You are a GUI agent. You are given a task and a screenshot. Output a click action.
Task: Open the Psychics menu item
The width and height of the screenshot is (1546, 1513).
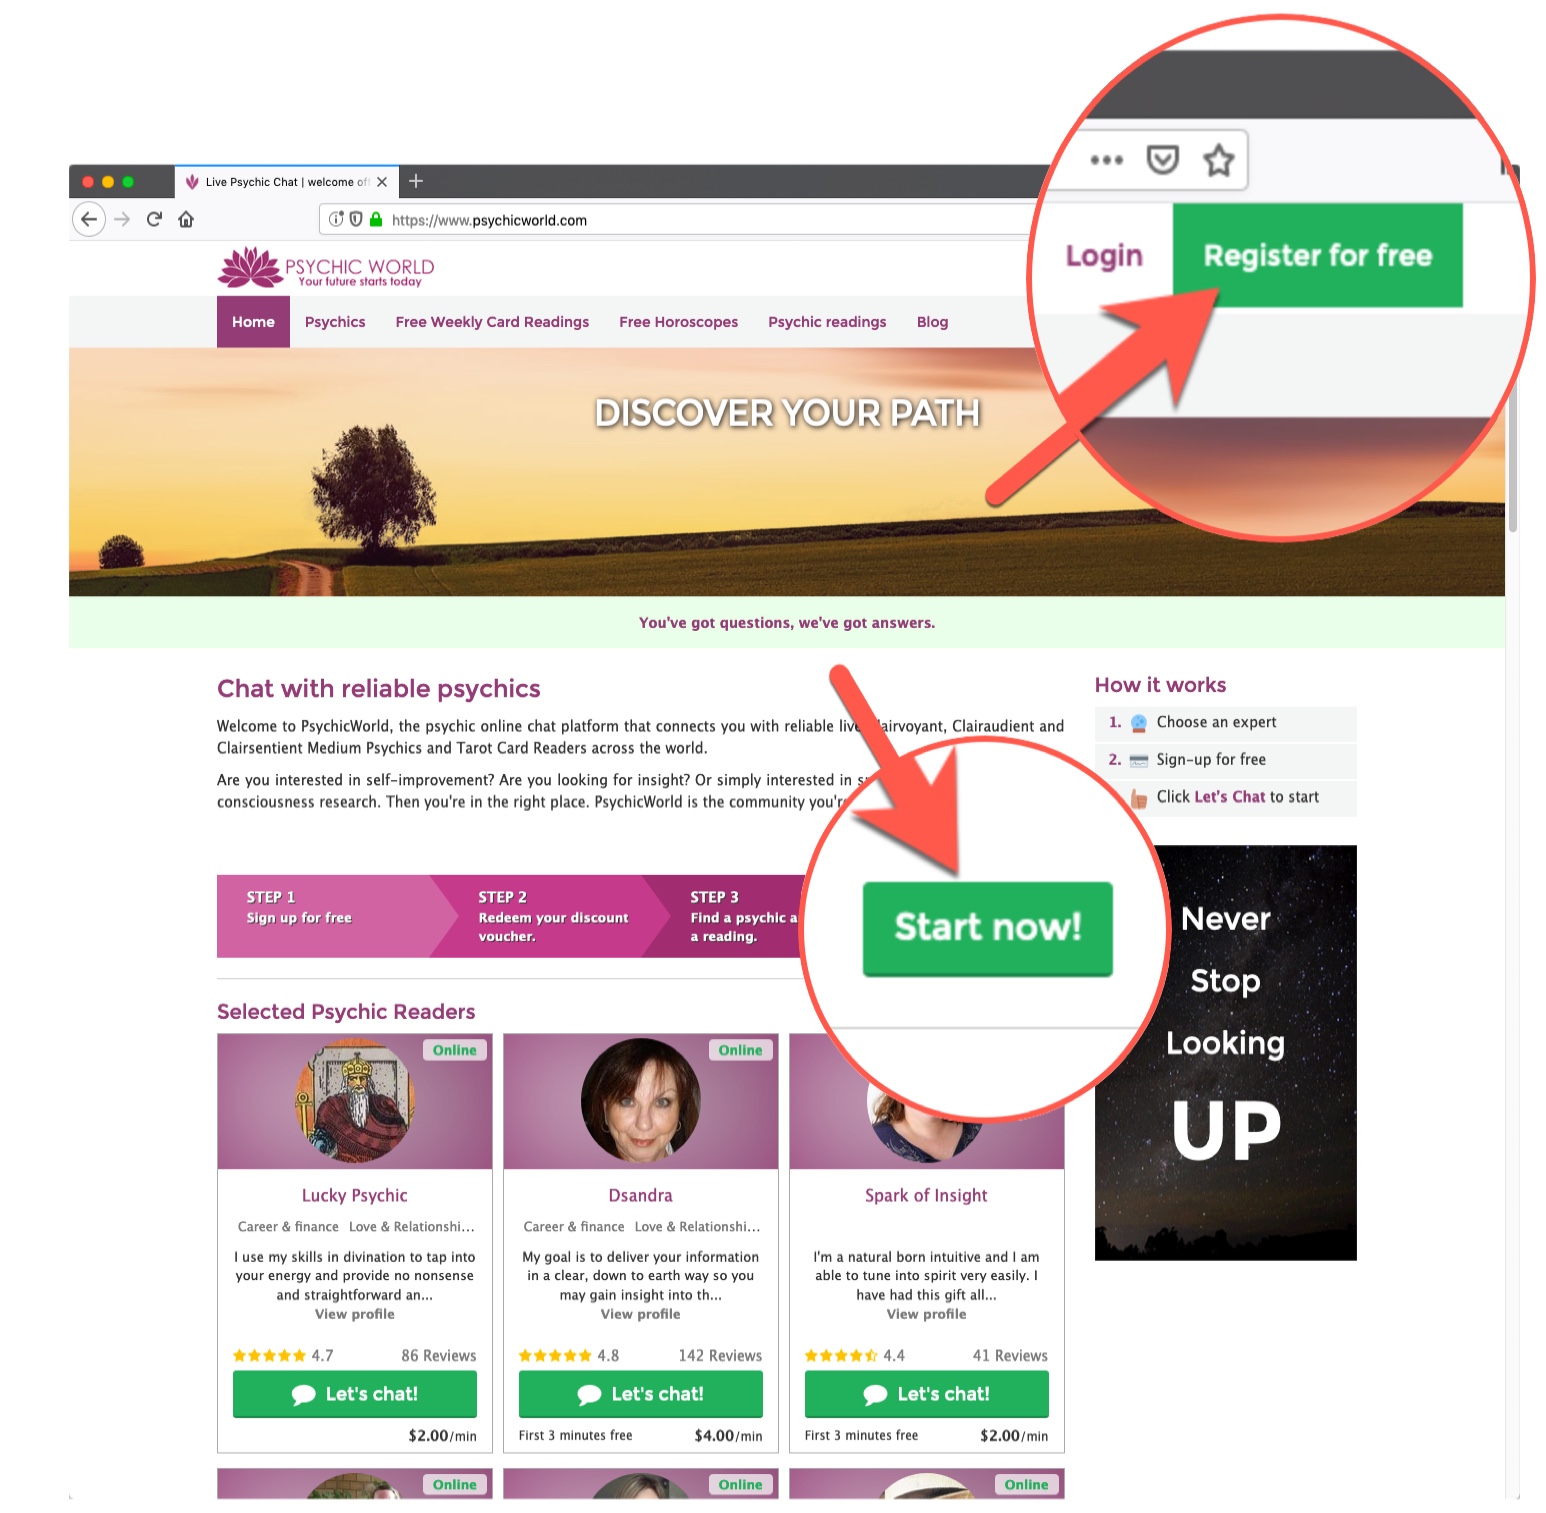coord(335,322)
